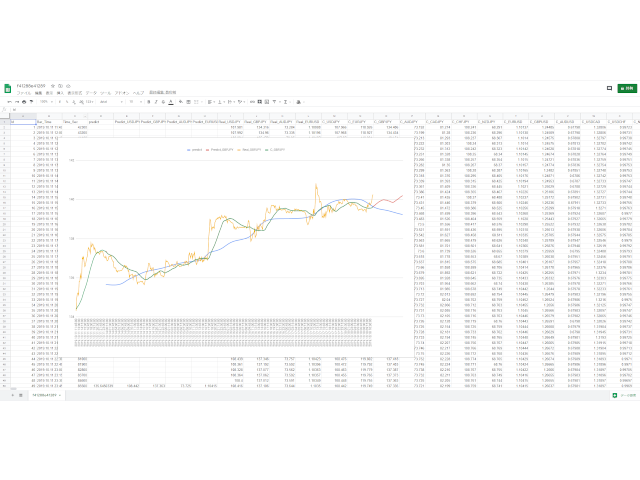Open the horizontal align dropdown

click(x=211, y=102)
